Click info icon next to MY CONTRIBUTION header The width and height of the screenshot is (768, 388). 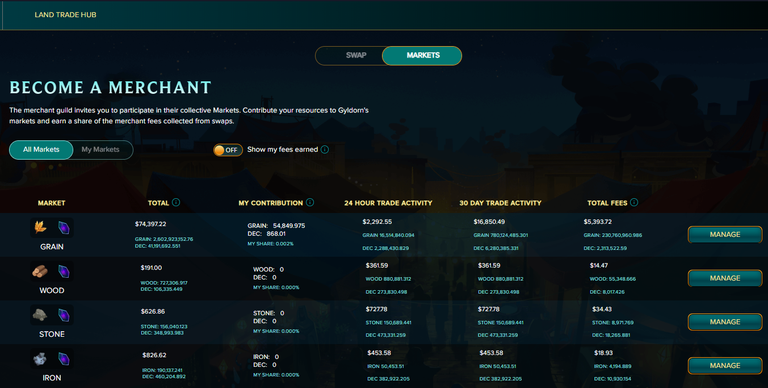[x=310, y=202]
